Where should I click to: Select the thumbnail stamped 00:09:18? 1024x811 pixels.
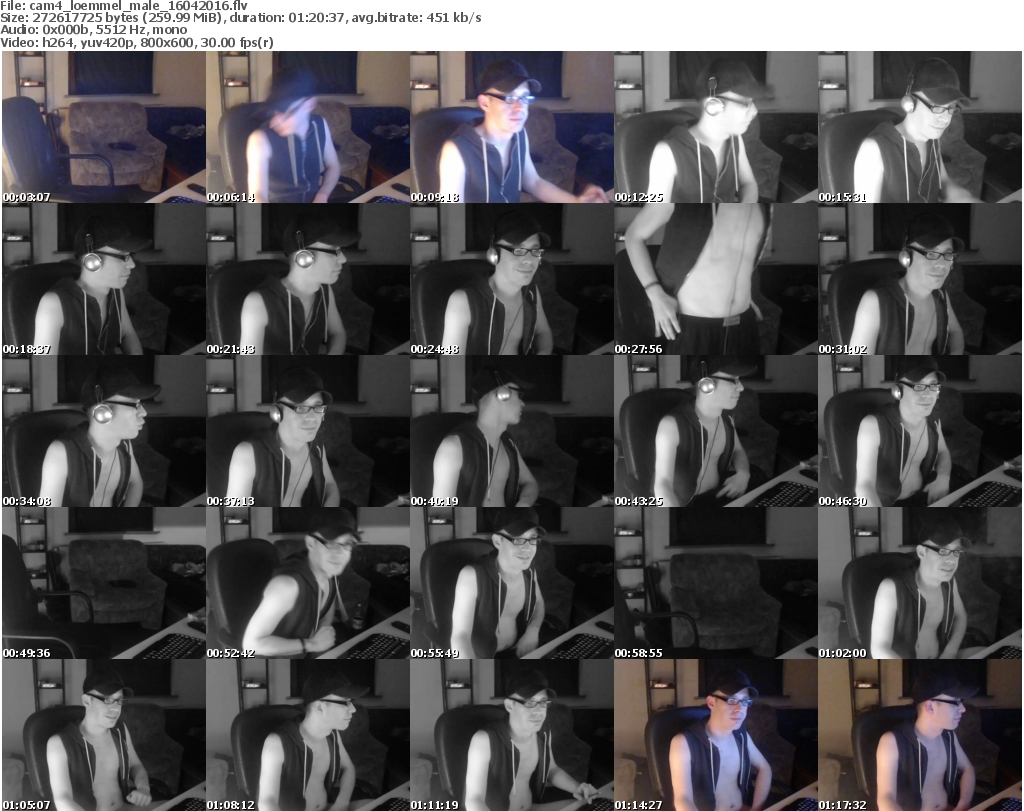[512, 127]
